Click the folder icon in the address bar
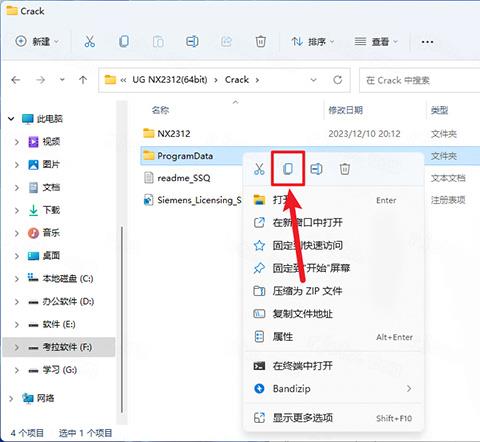The height and width of the screenshot is (442, 480). click(x=110, y=80)
